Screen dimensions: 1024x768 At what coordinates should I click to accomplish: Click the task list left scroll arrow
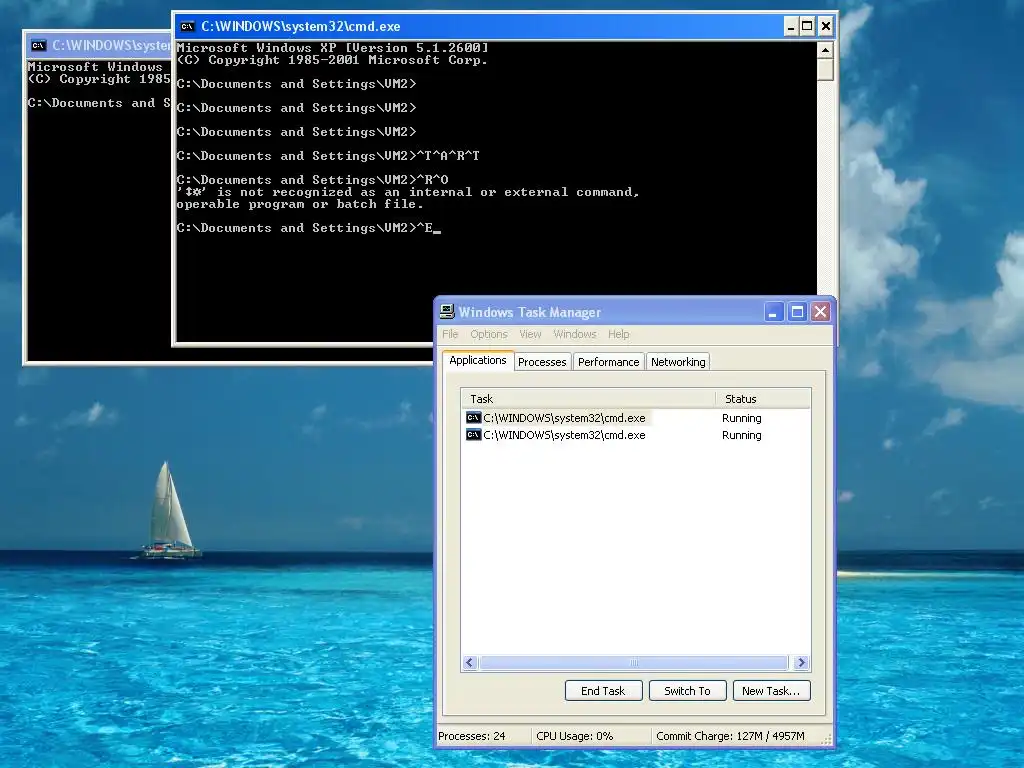pyautogui.click(x=470, y=662)
